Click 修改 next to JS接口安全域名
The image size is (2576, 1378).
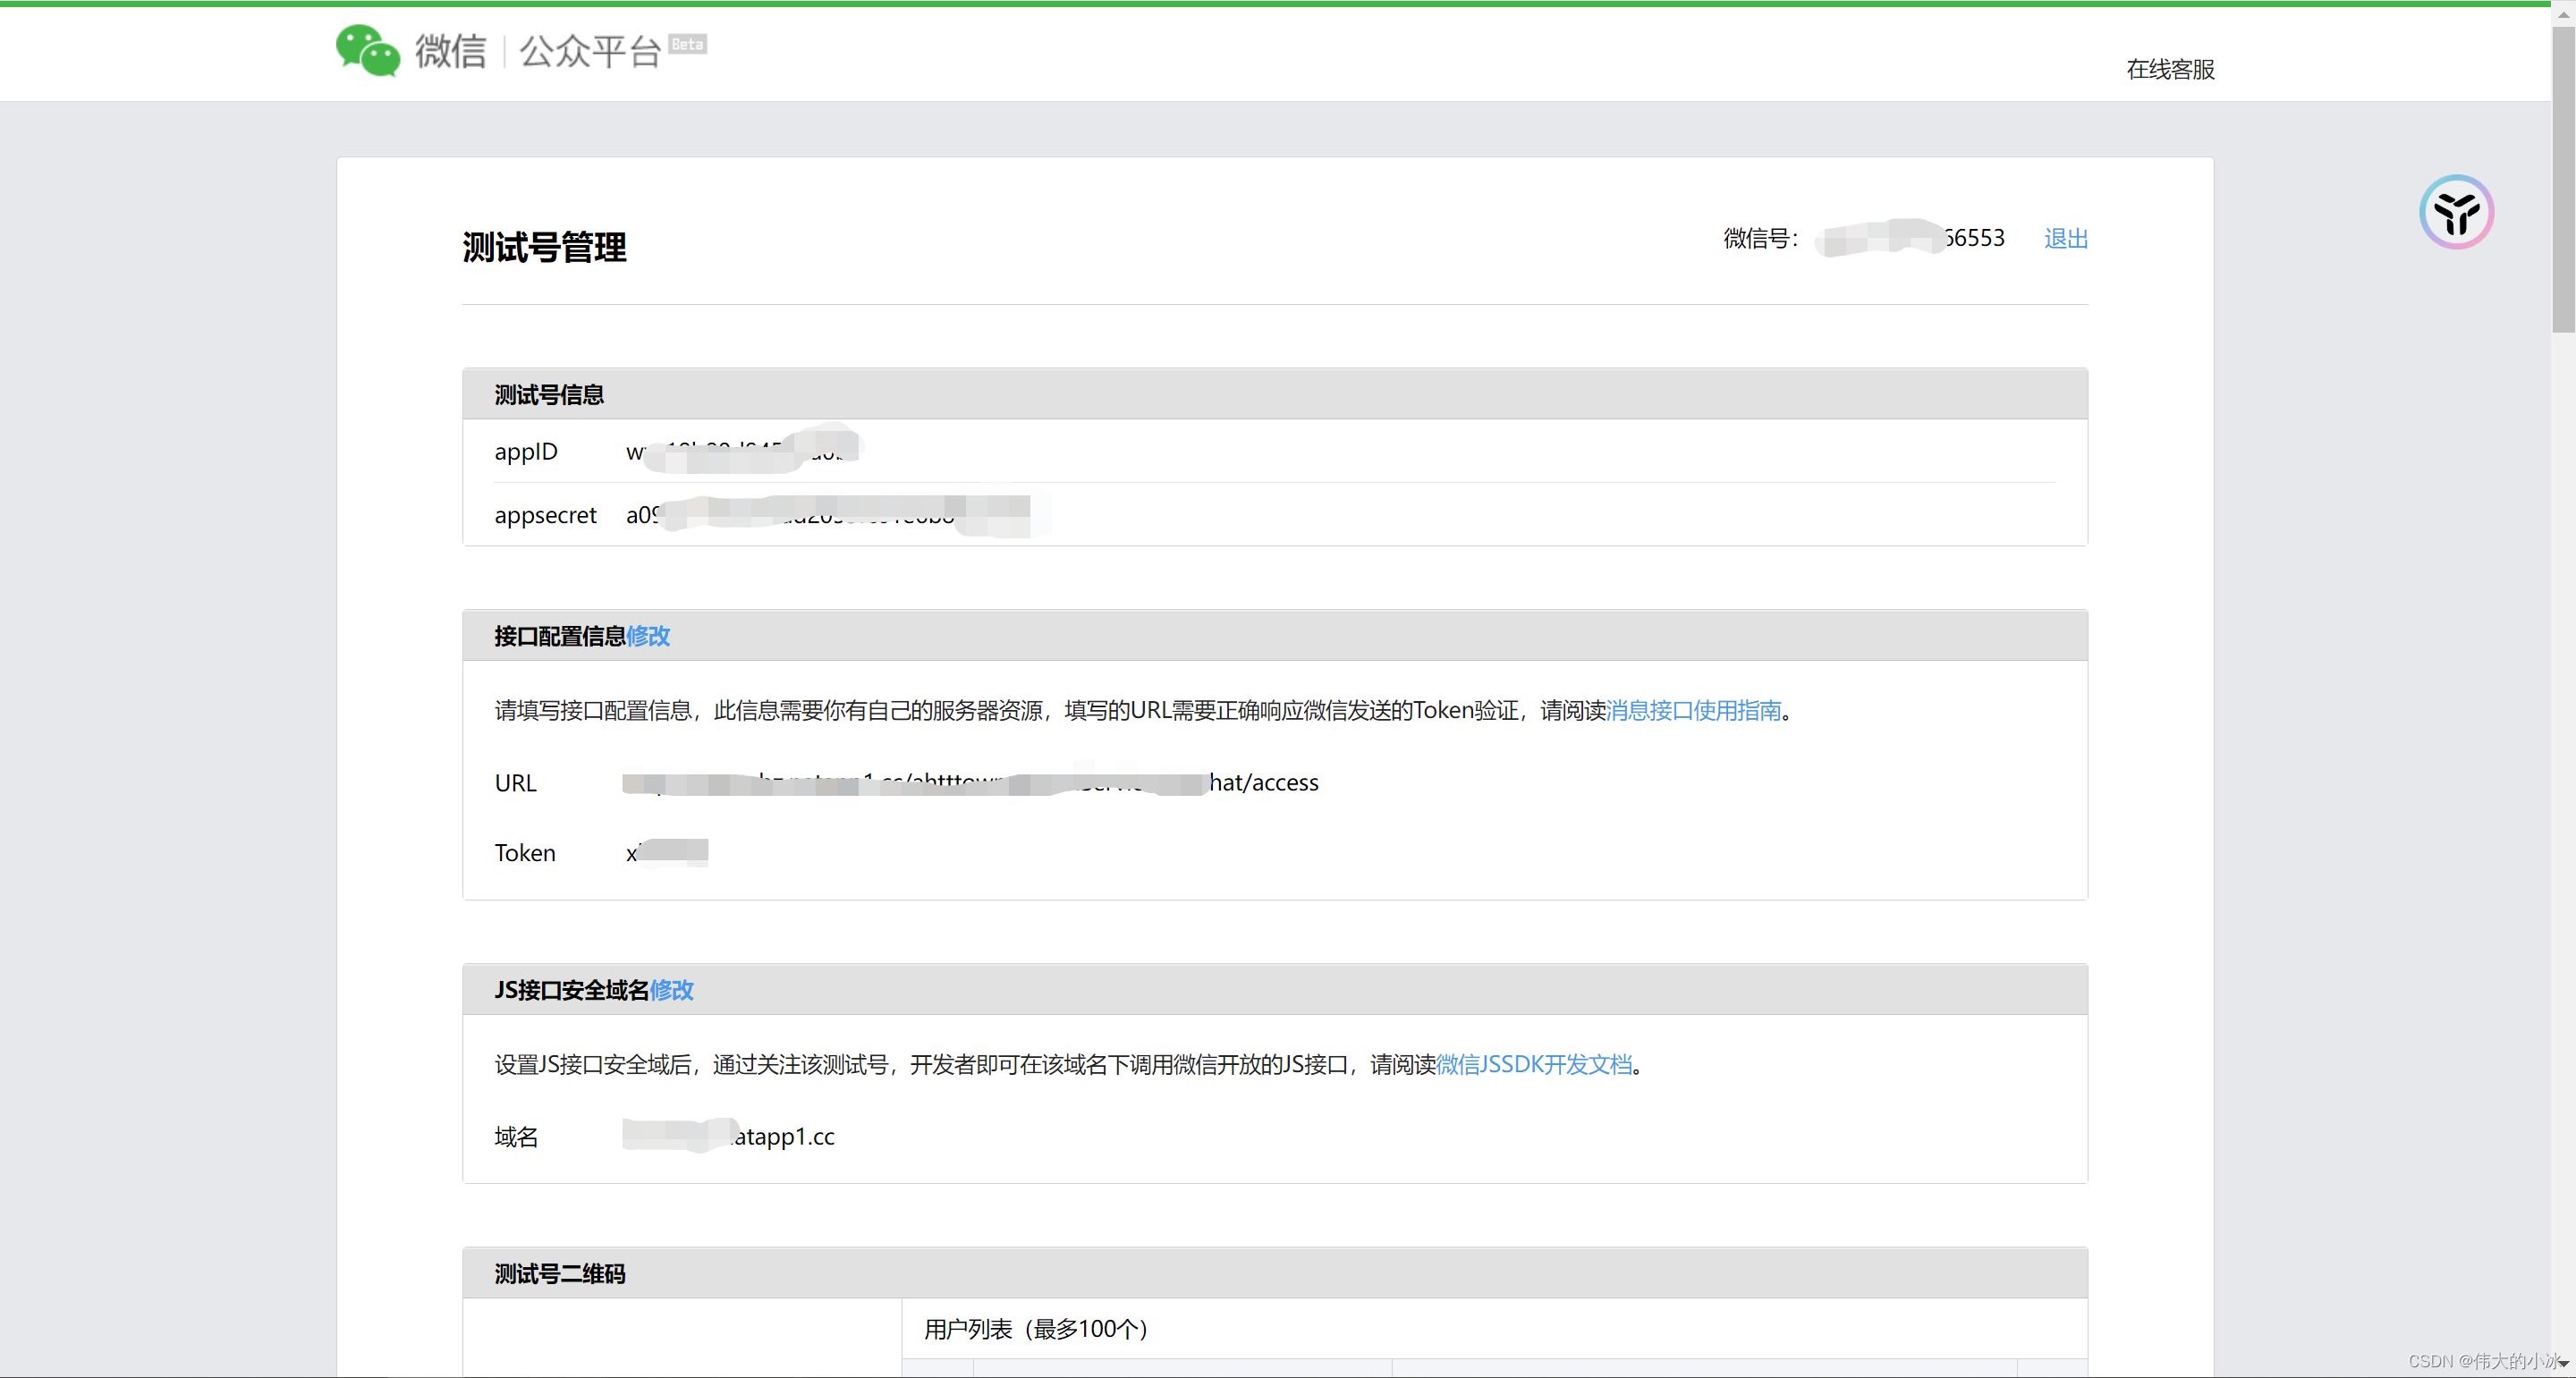[671, 990]
